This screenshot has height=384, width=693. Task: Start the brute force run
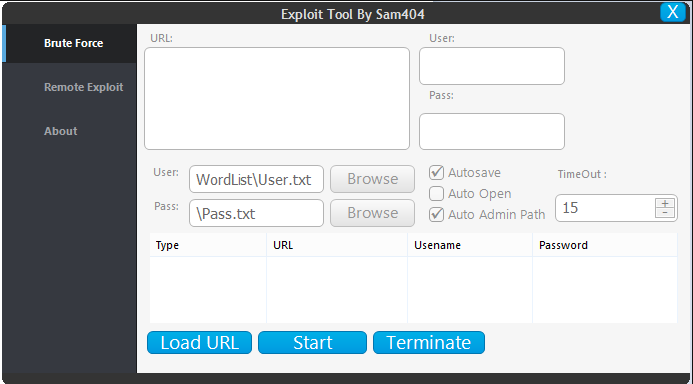click(x=312, y=342)
